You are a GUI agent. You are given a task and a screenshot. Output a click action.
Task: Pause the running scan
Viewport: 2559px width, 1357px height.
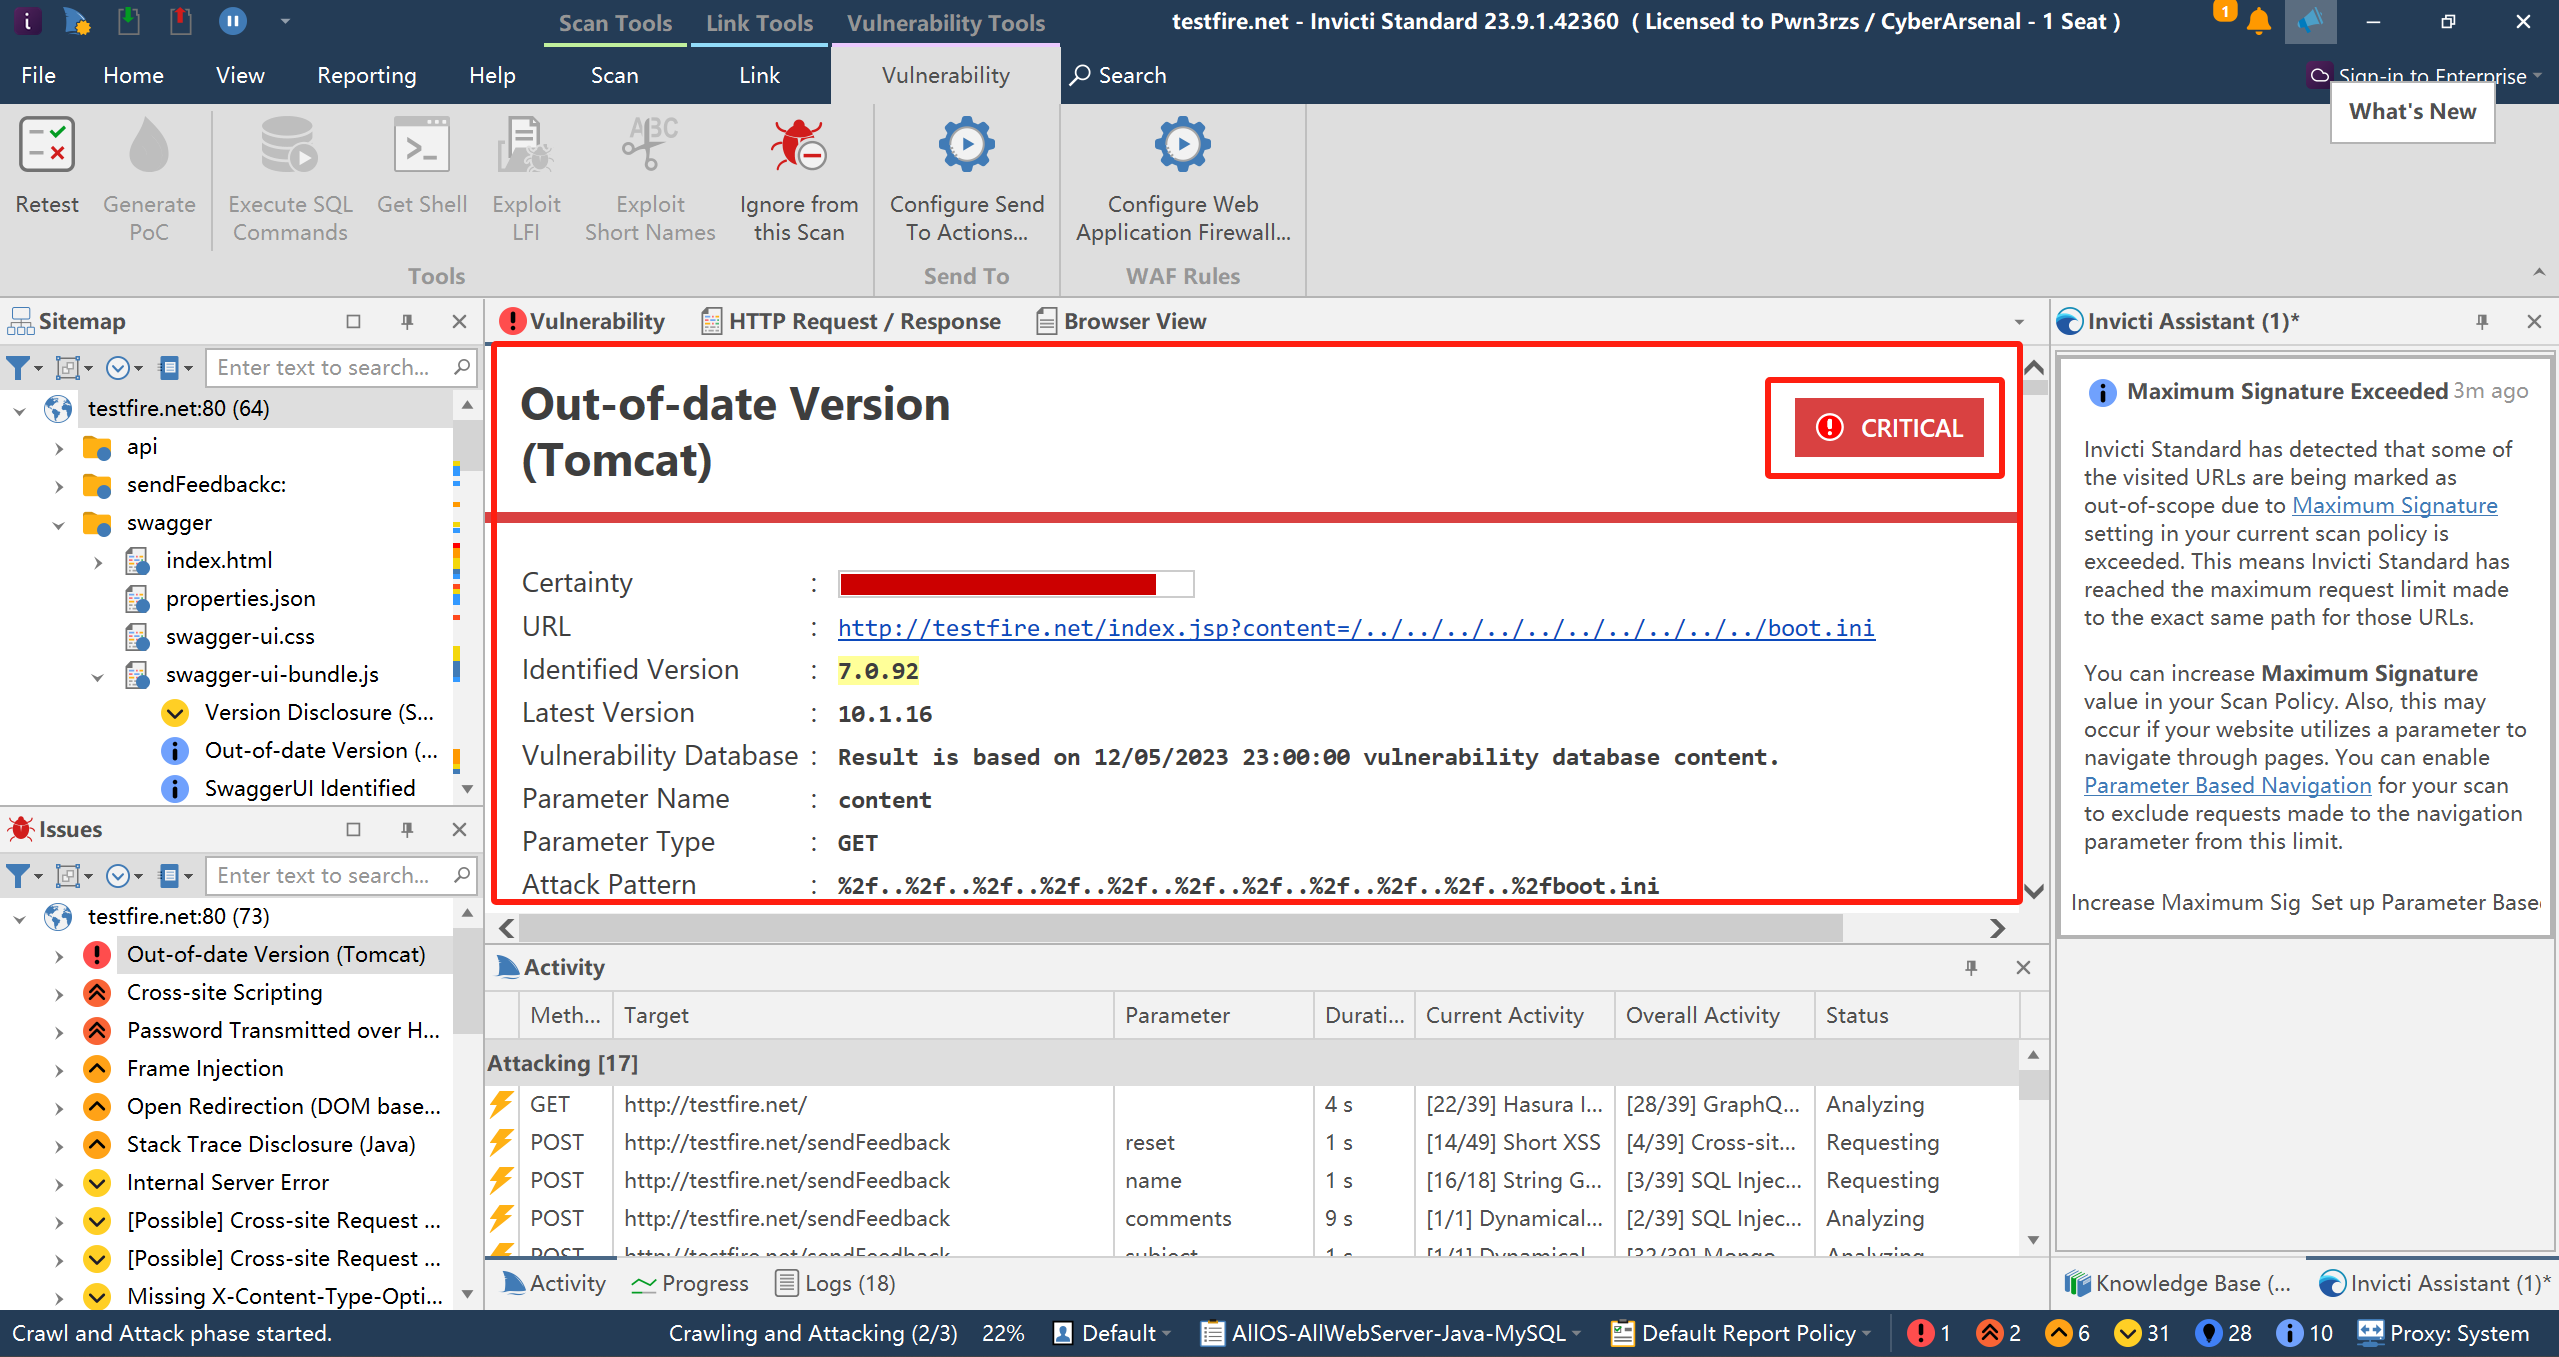coord(232,21)
